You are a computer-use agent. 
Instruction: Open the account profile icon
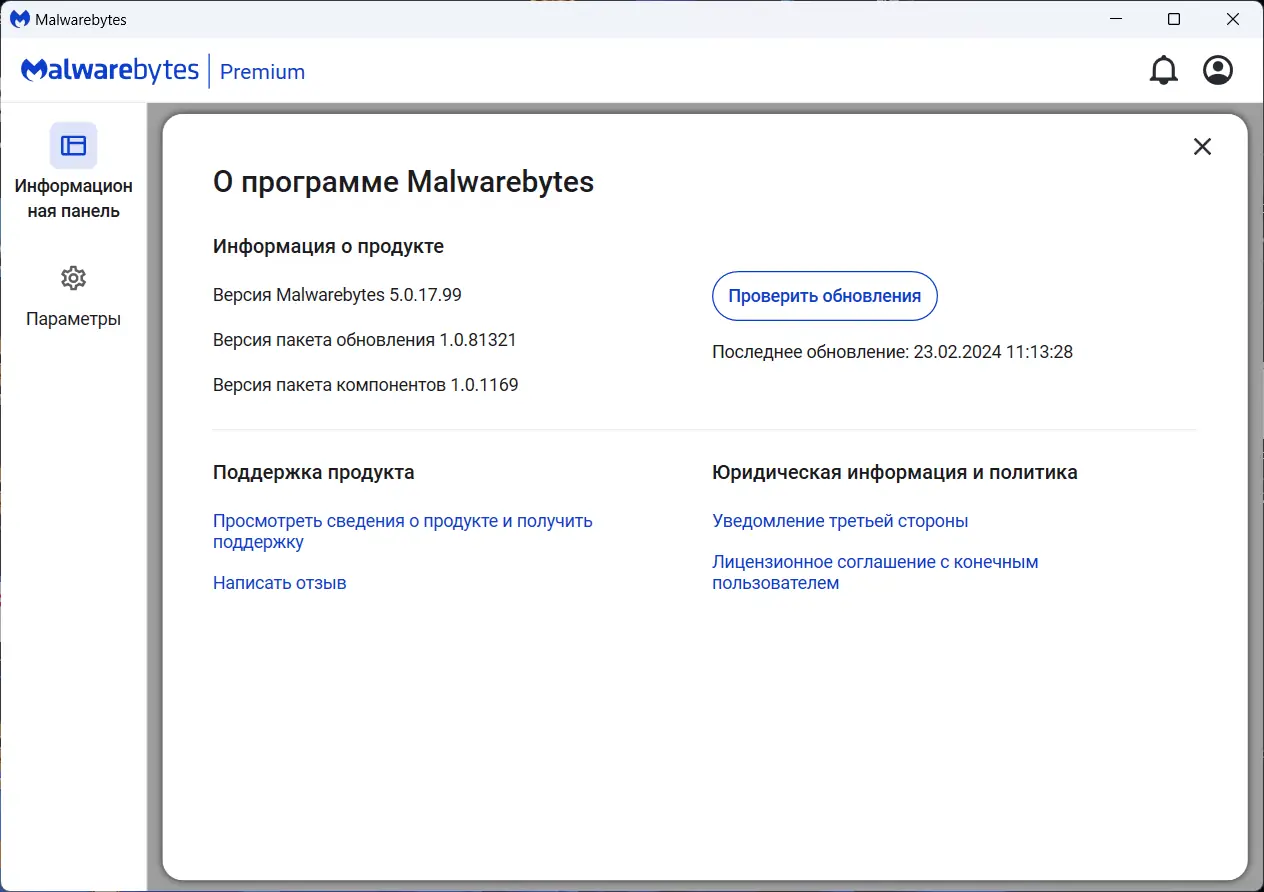click(1217, 70)
